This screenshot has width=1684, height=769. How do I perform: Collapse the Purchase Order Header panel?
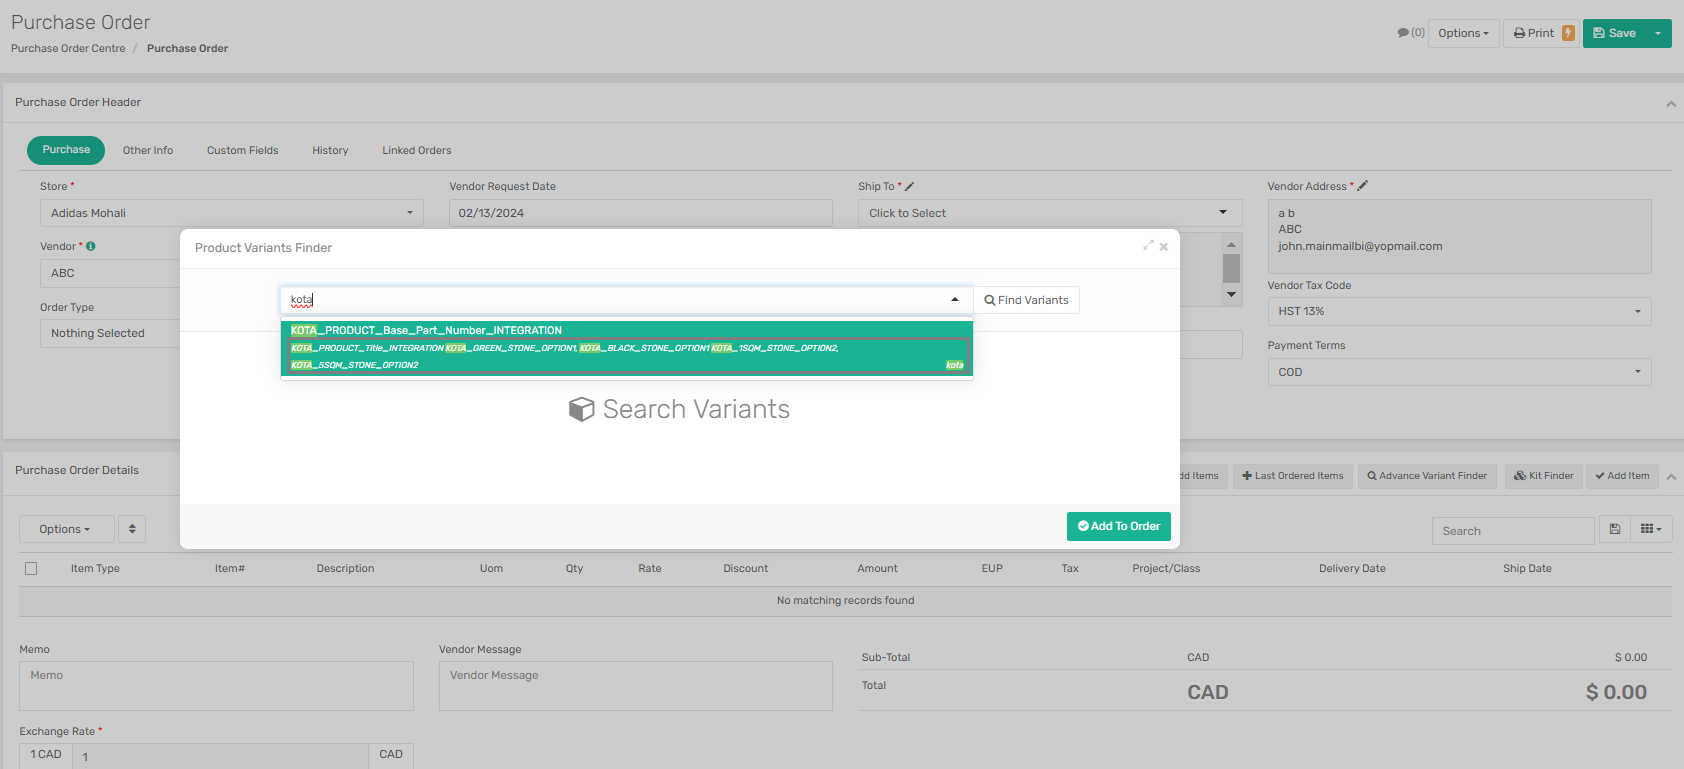point(1670,103)
